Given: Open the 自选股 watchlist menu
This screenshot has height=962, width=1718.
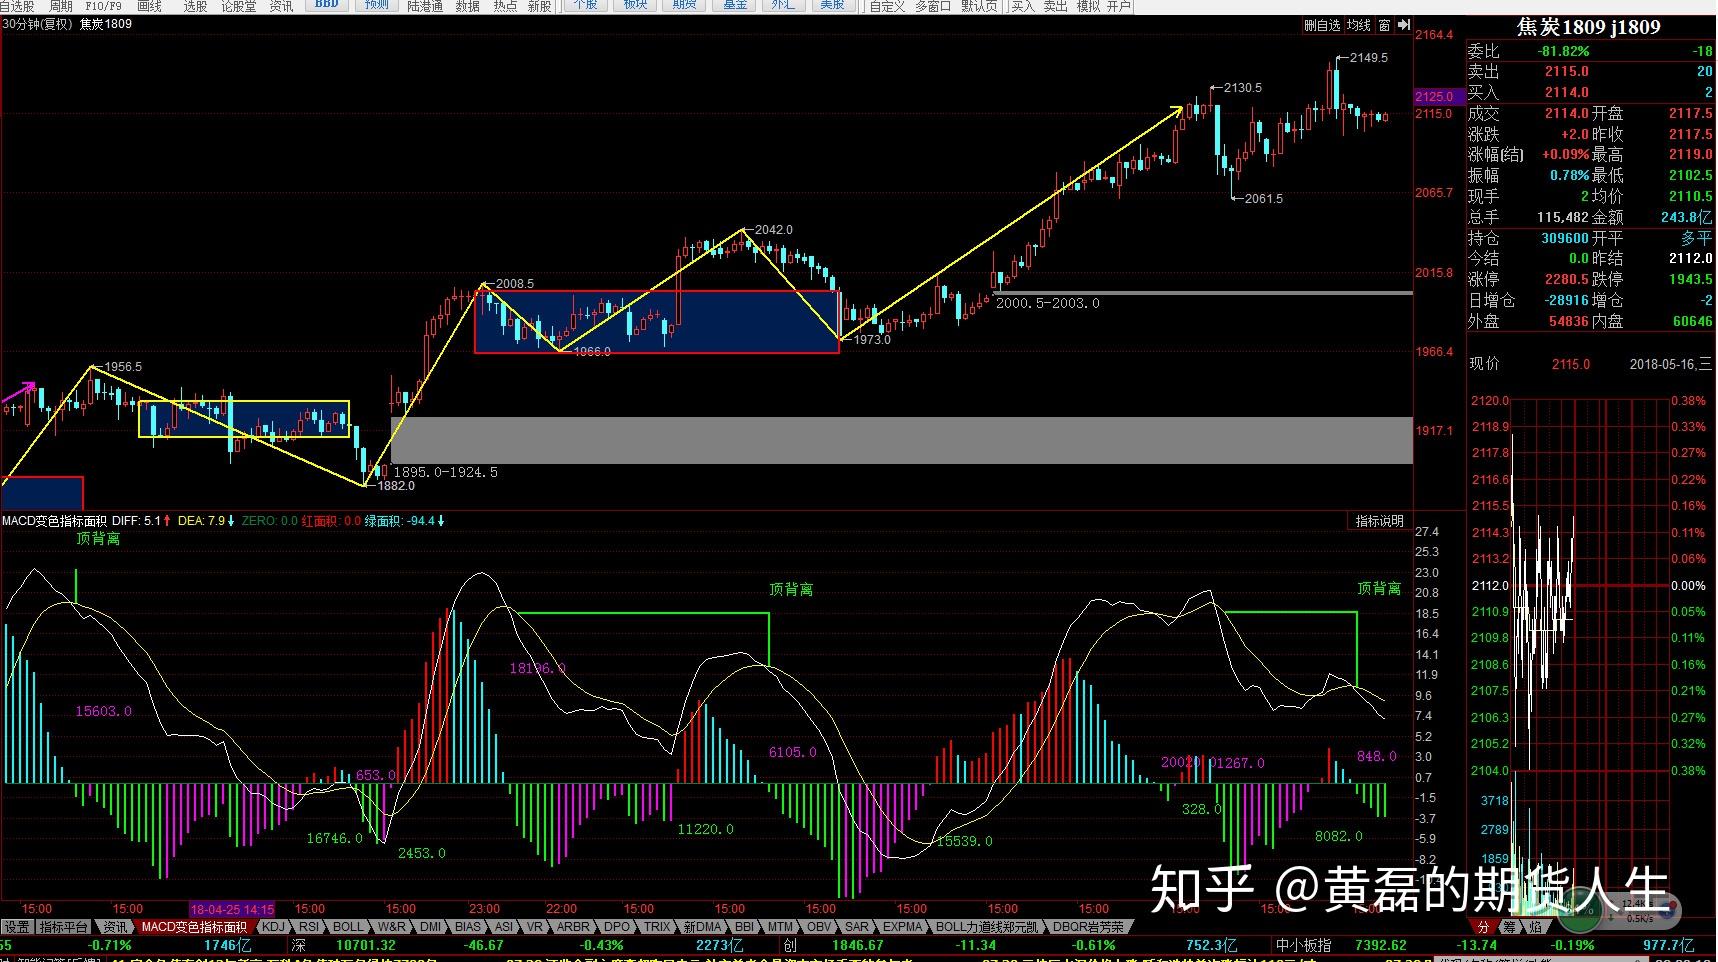Looking at the screenshot, I should 18,6.
